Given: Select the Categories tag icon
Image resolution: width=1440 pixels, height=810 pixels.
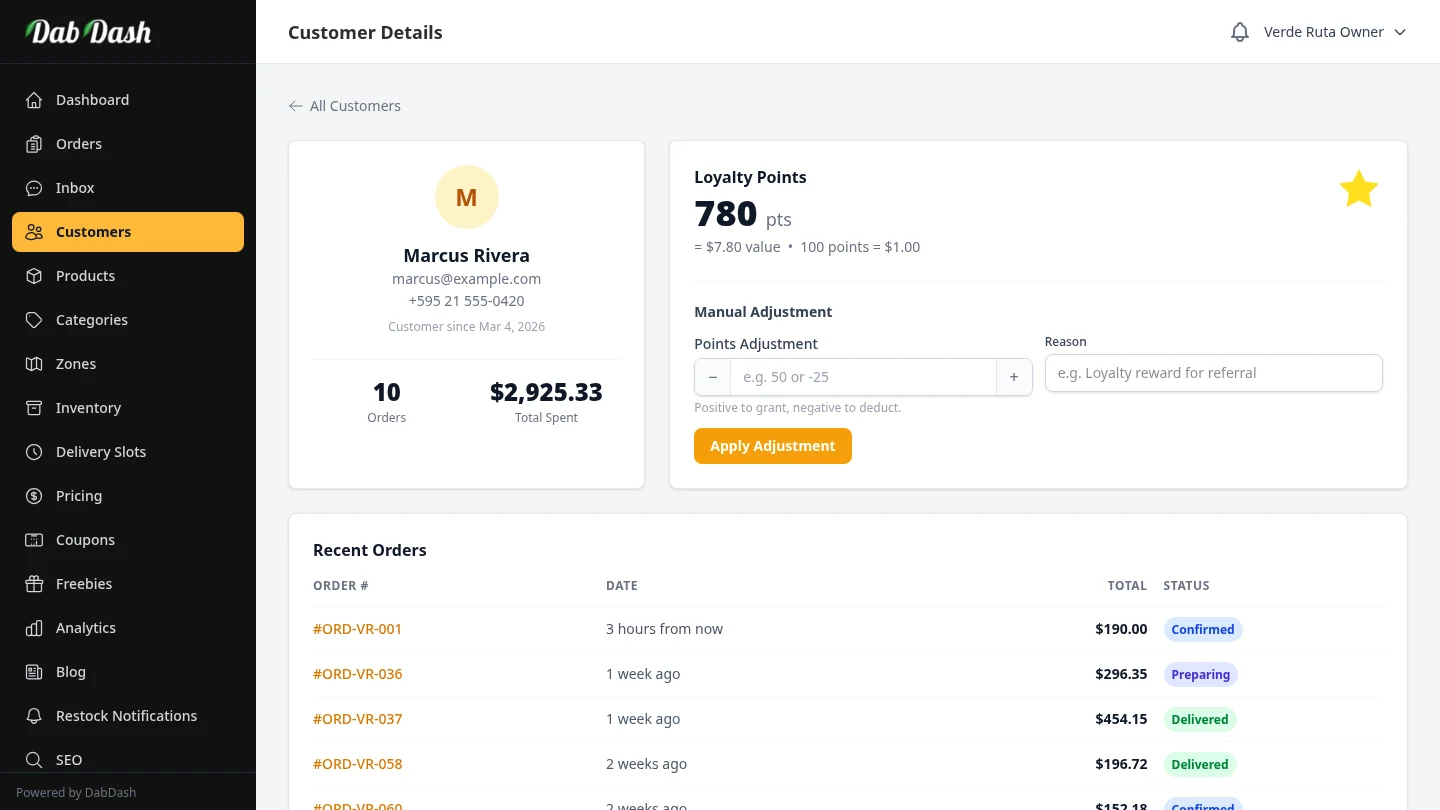Looking at the screenshot, I should [34, 320].
